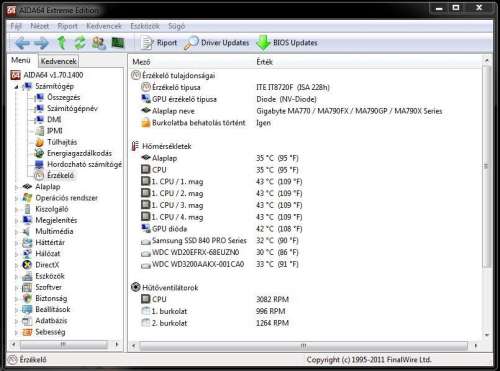Select the Samsung SSD 840 PRO Series row

(x=220, y=241)
